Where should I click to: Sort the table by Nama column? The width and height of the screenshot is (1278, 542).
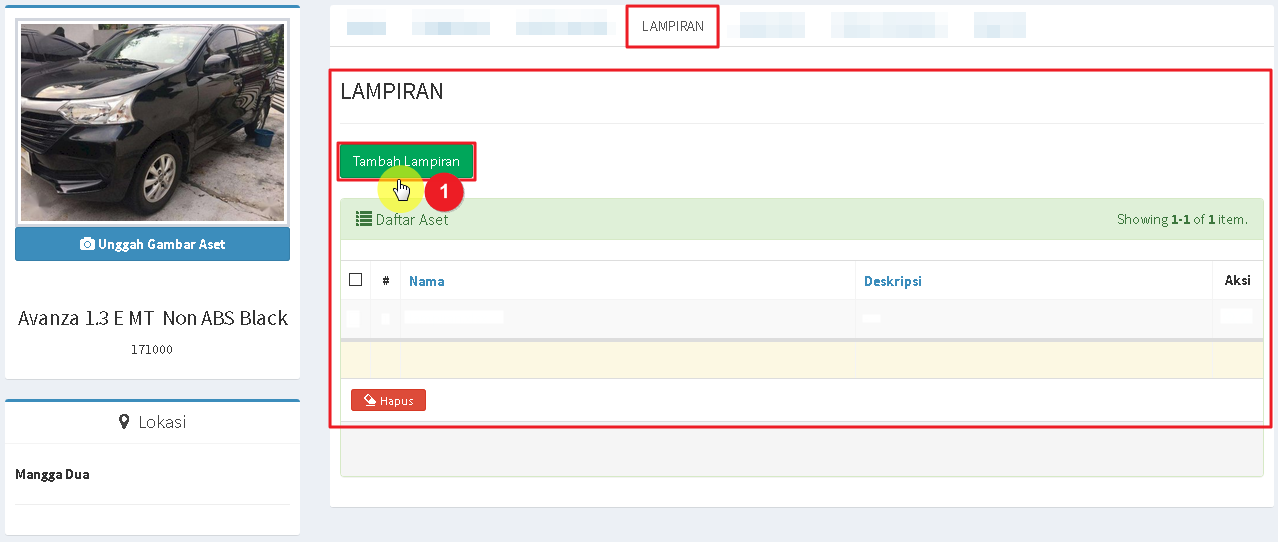(426, 281)
